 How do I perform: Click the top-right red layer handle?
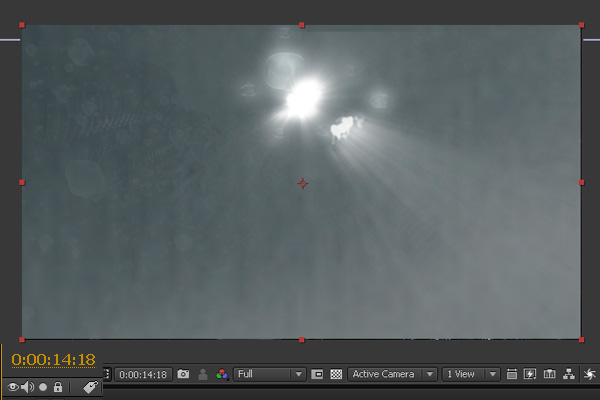coord(582,25)
